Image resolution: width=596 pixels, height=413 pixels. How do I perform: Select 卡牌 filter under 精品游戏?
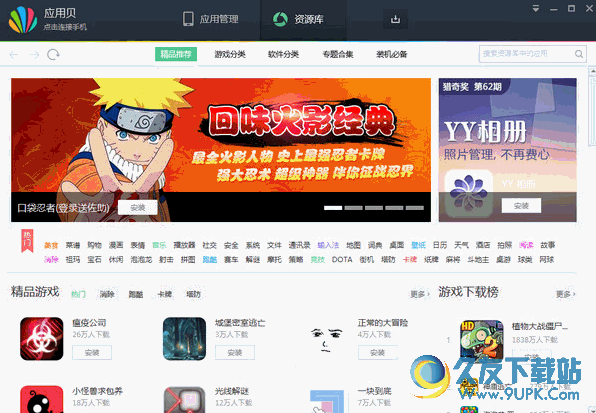point(165,294)
